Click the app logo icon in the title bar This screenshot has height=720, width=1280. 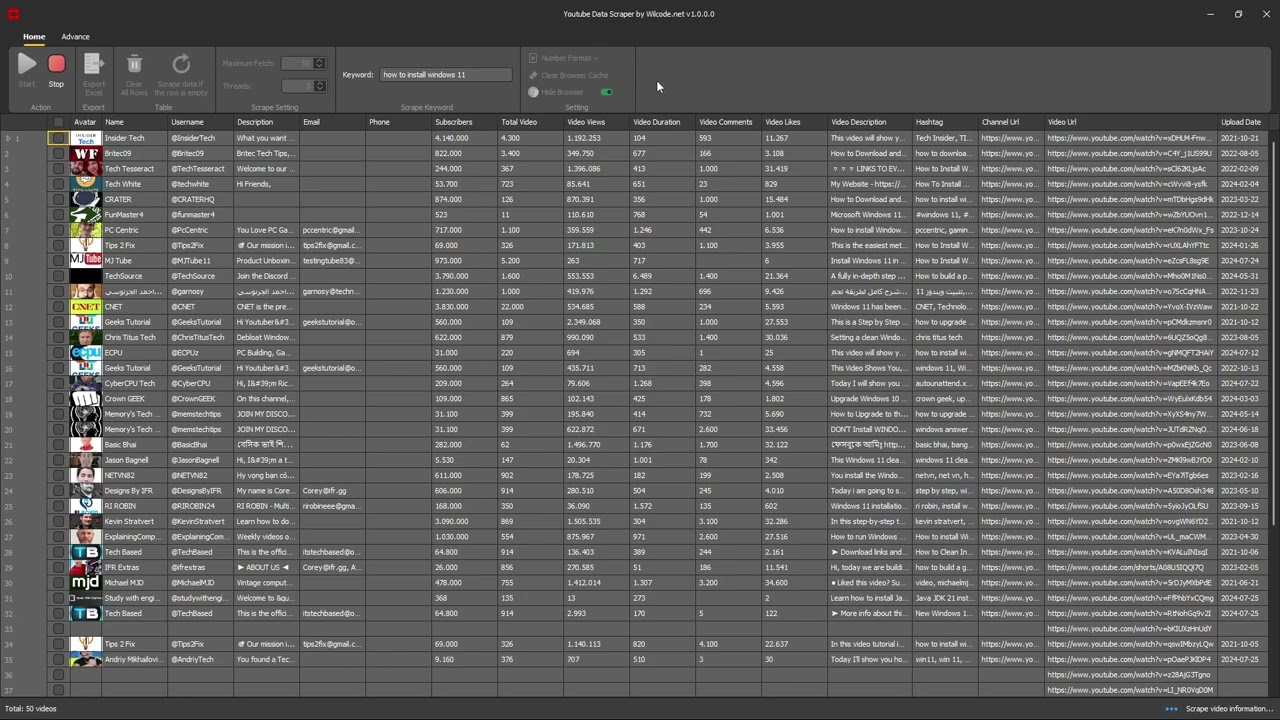14,14
